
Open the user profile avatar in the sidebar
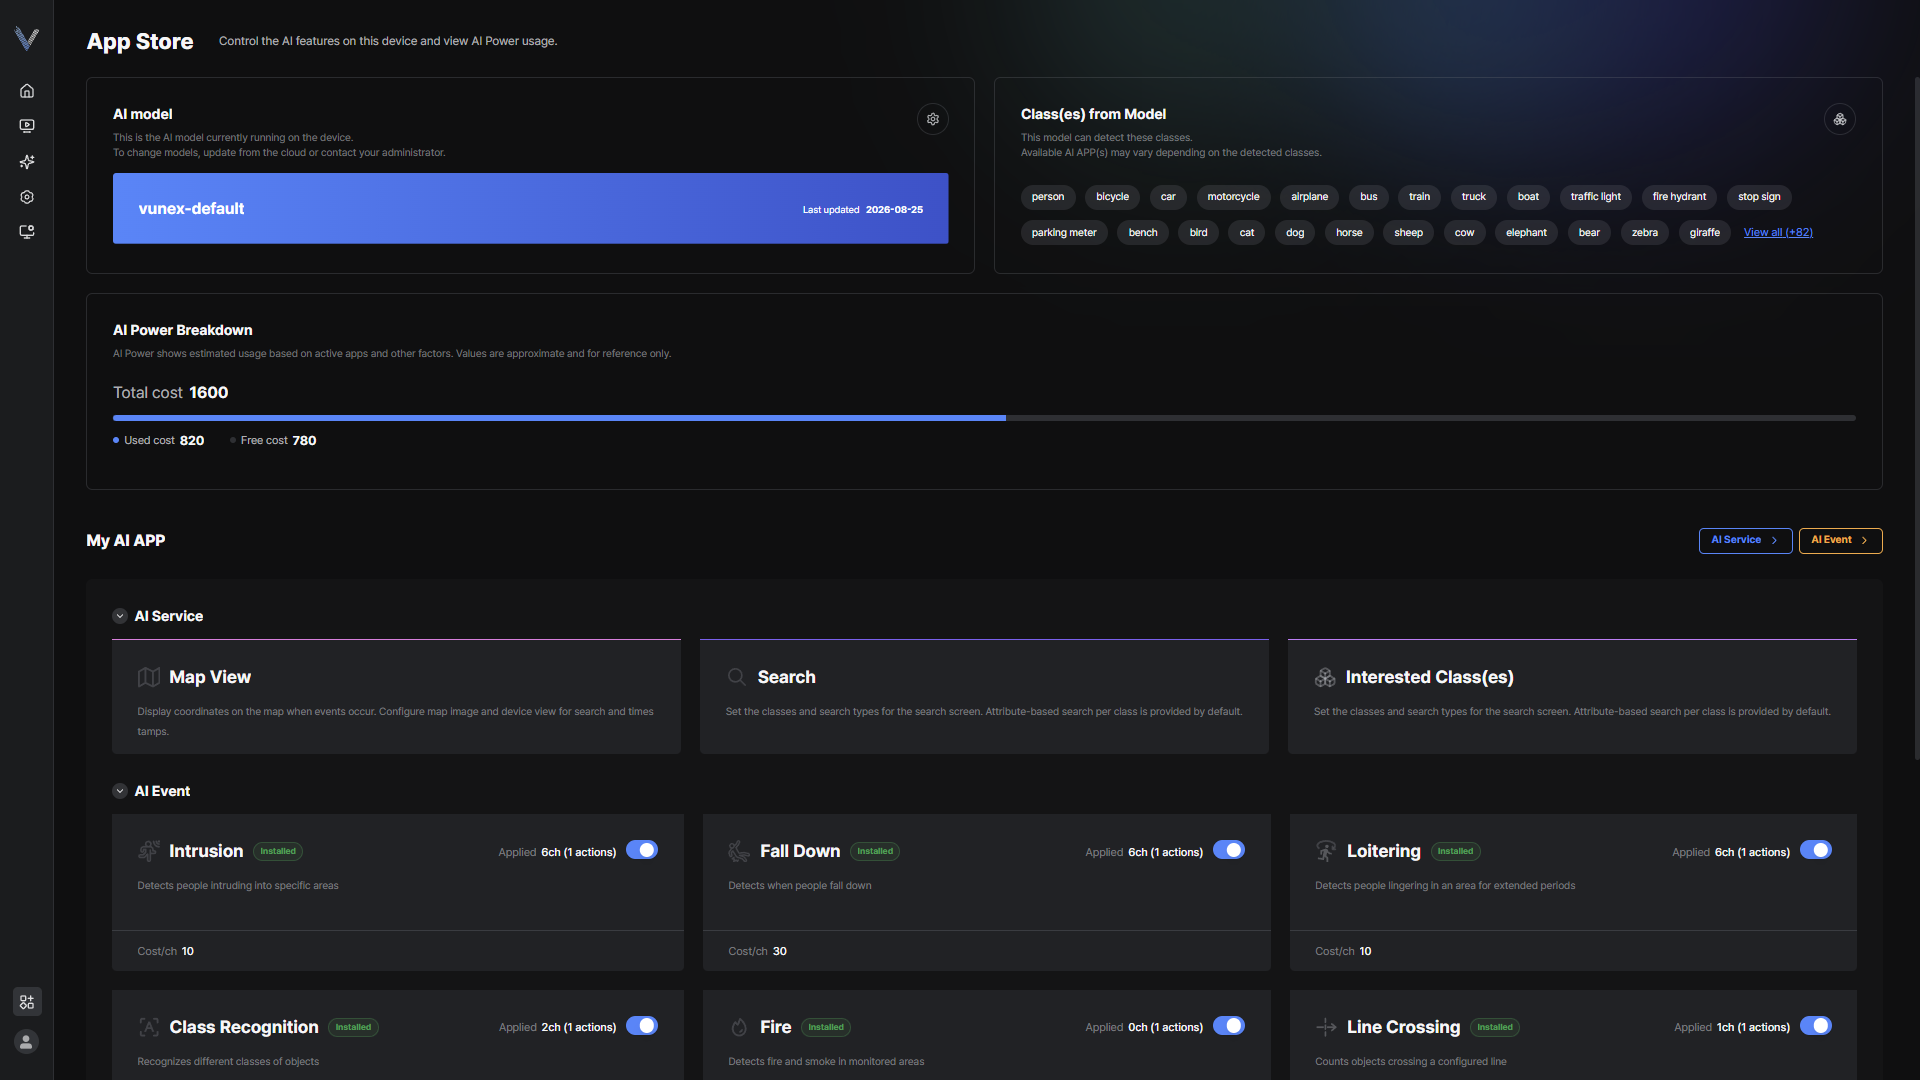tap(27, 1042)
